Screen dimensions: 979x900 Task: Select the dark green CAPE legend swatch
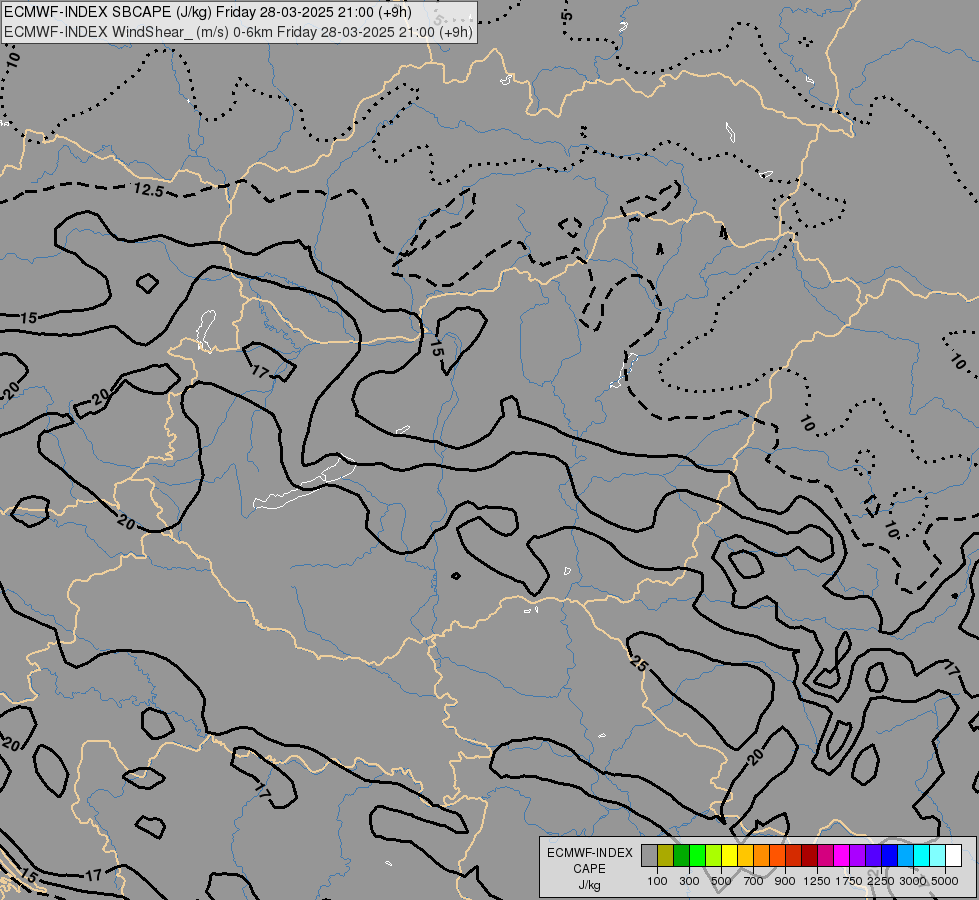coord(682,855)
